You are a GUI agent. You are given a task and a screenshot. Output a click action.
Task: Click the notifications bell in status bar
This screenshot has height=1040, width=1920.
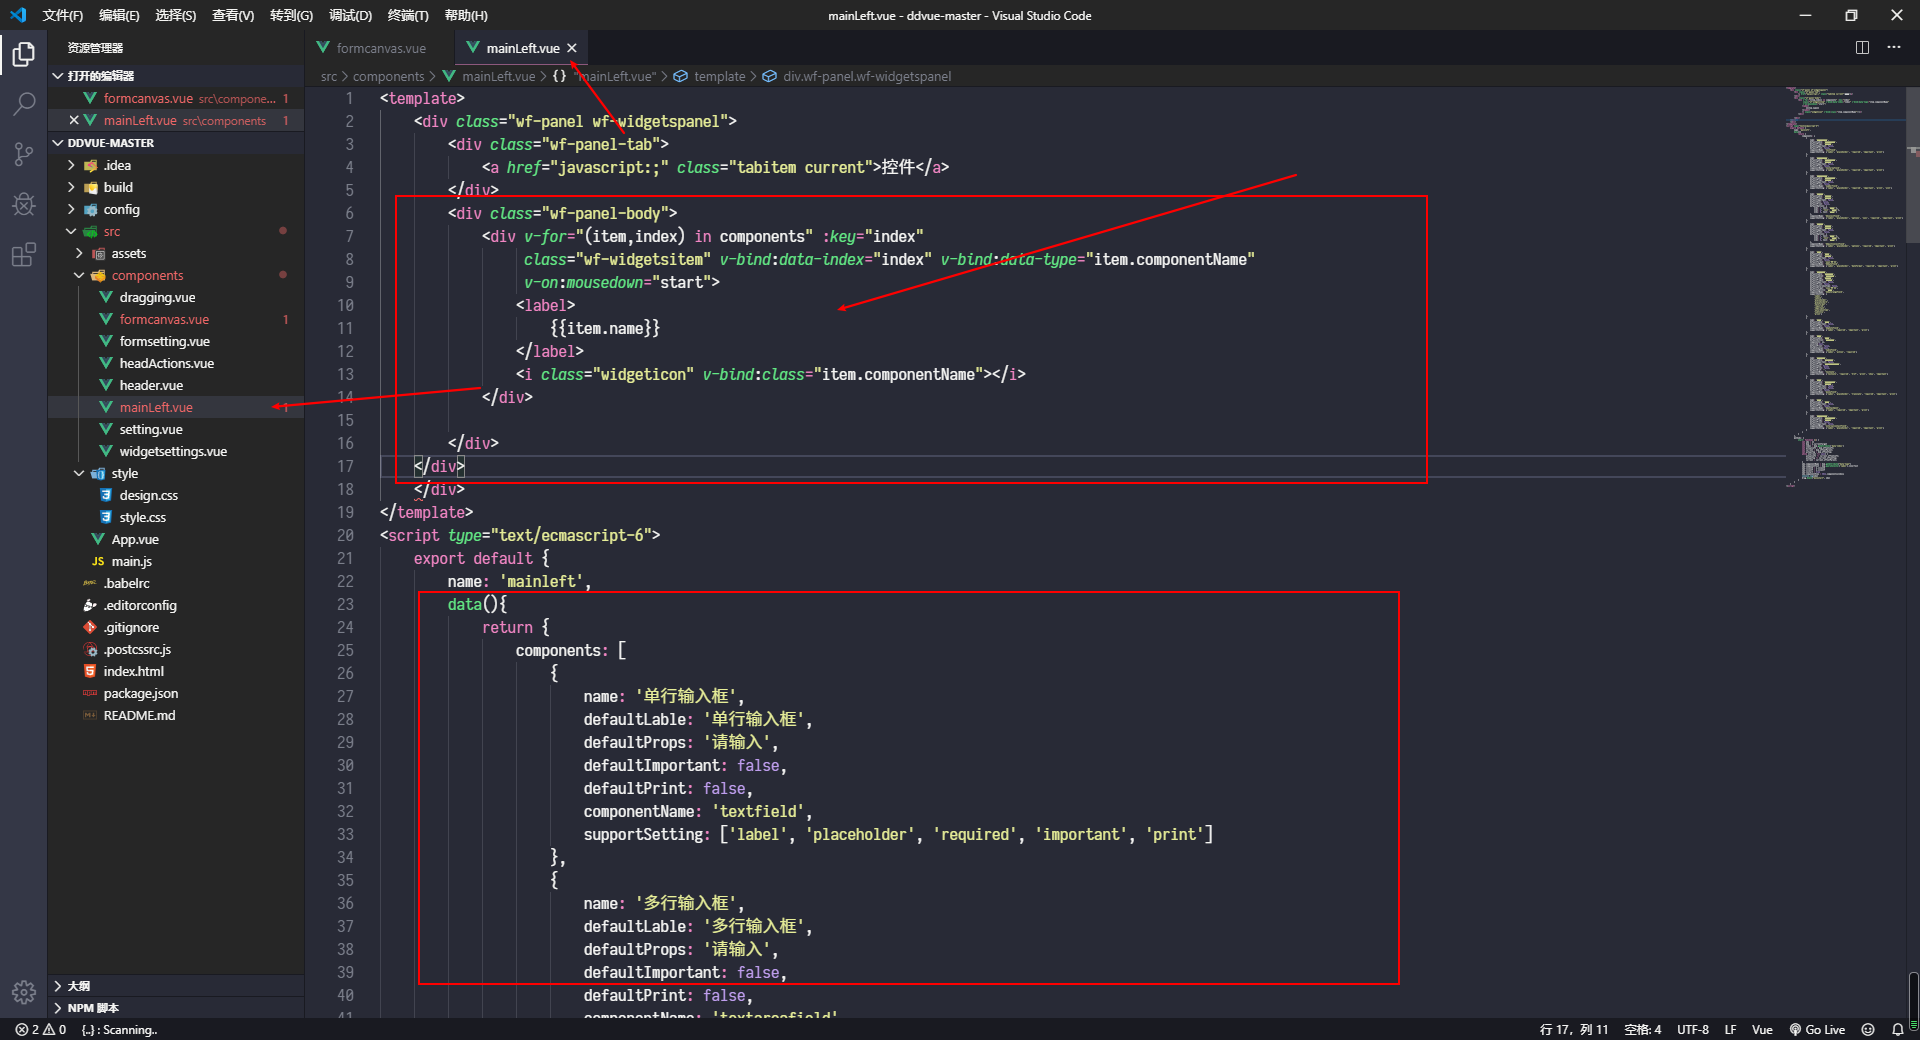click(x=1897, y=1029)
